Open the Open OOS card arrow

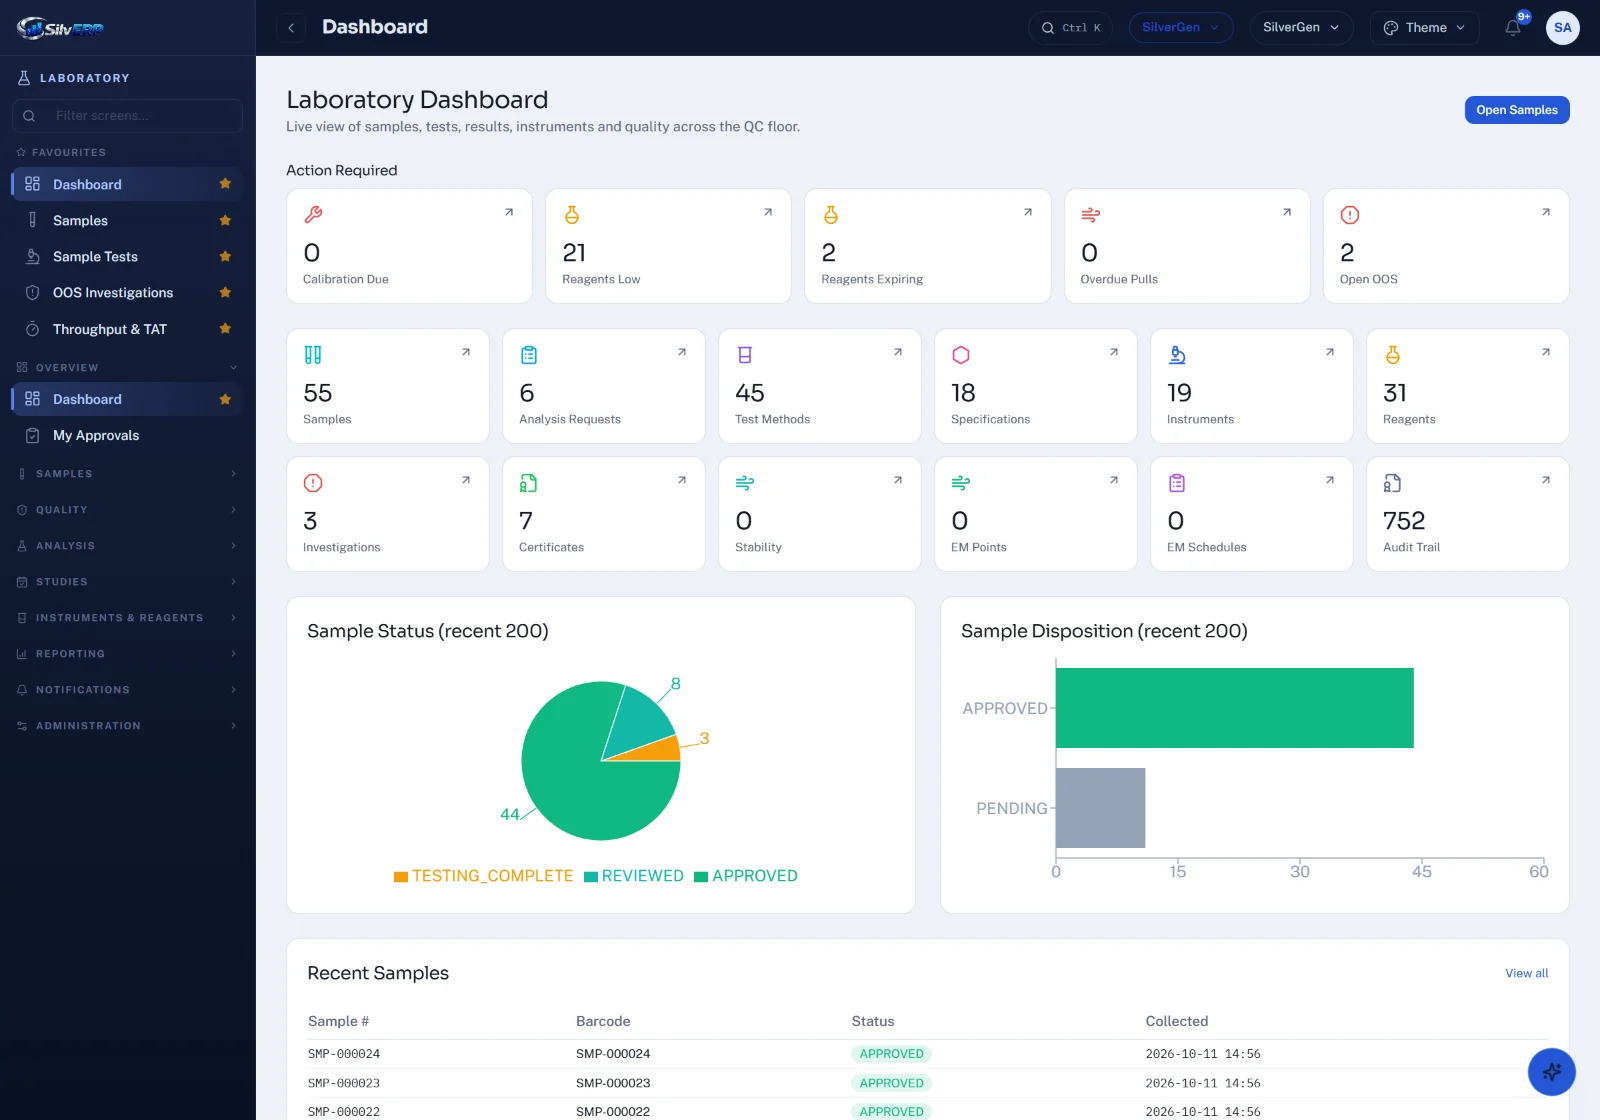pyautogui.click(x=1546, y=212)
